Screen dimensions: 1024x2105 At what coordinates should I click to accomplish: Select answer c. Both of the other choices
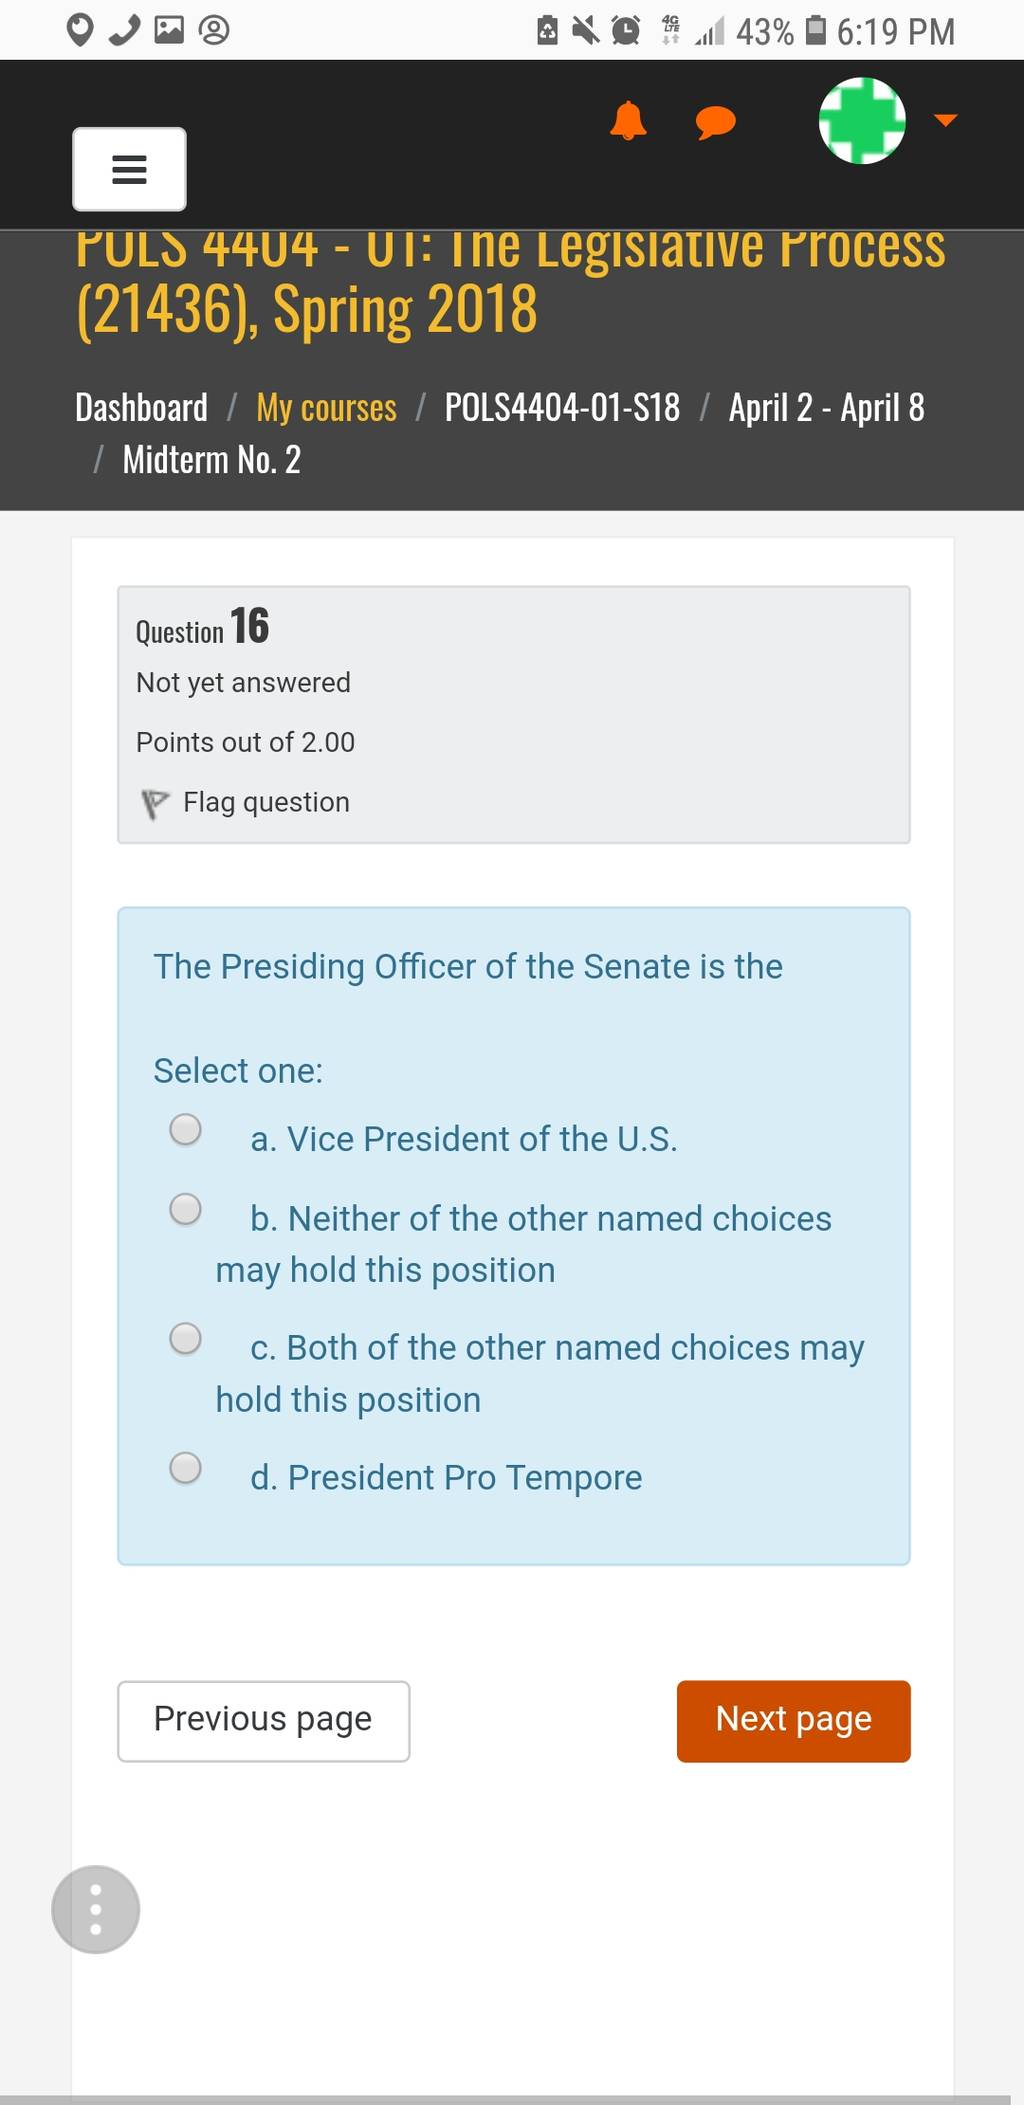pyautogui.click(x=185, y=1338)
